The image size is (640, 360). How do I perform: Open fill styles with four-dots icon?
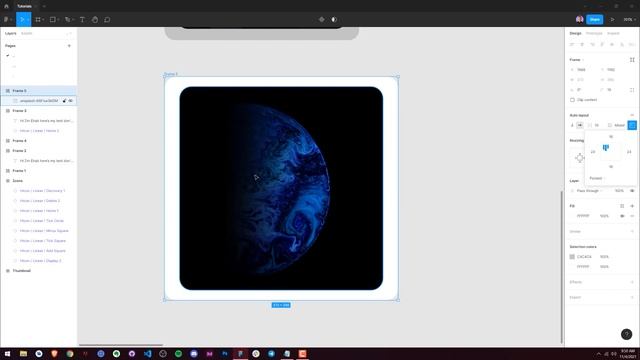click(622, 206)
